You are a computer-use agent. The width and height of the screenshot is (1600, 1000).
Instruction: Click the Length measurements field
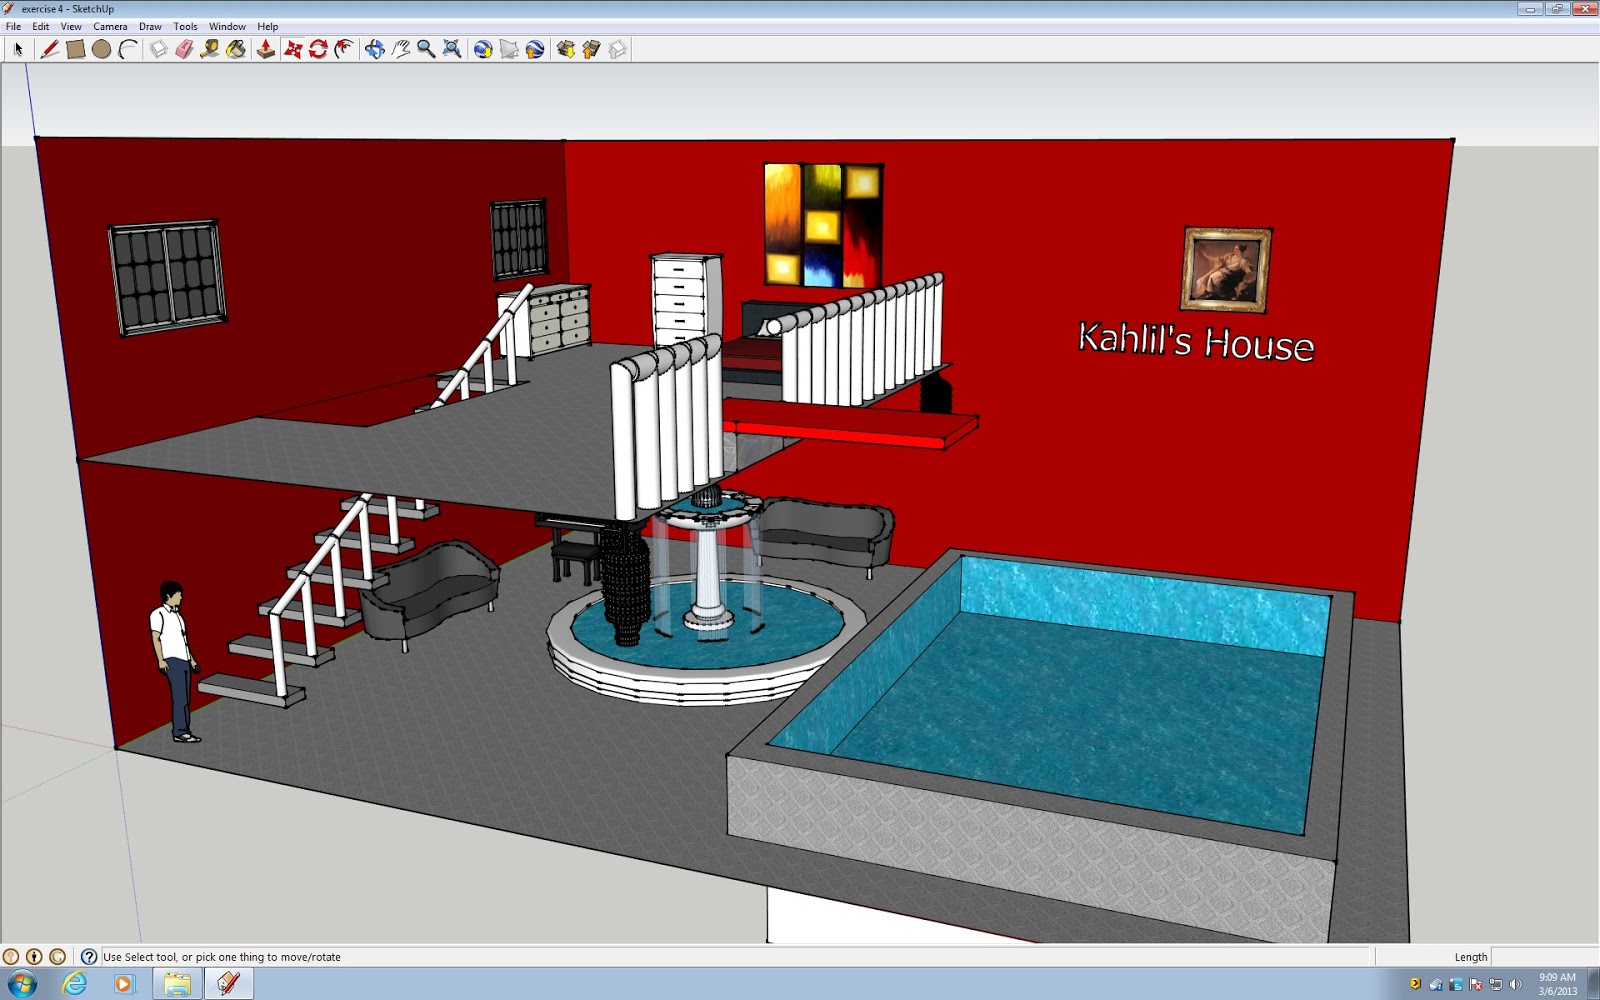(x=1540, y=956)
